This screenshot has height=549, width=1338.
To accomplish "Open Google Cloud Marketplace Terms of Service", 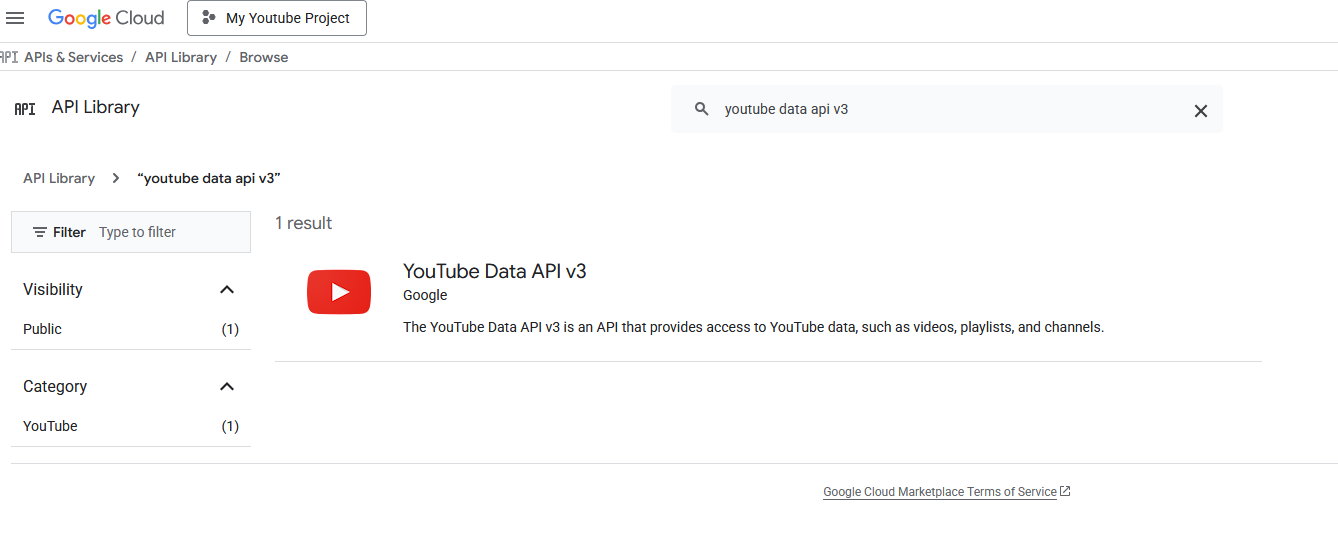I will [940, 492].
